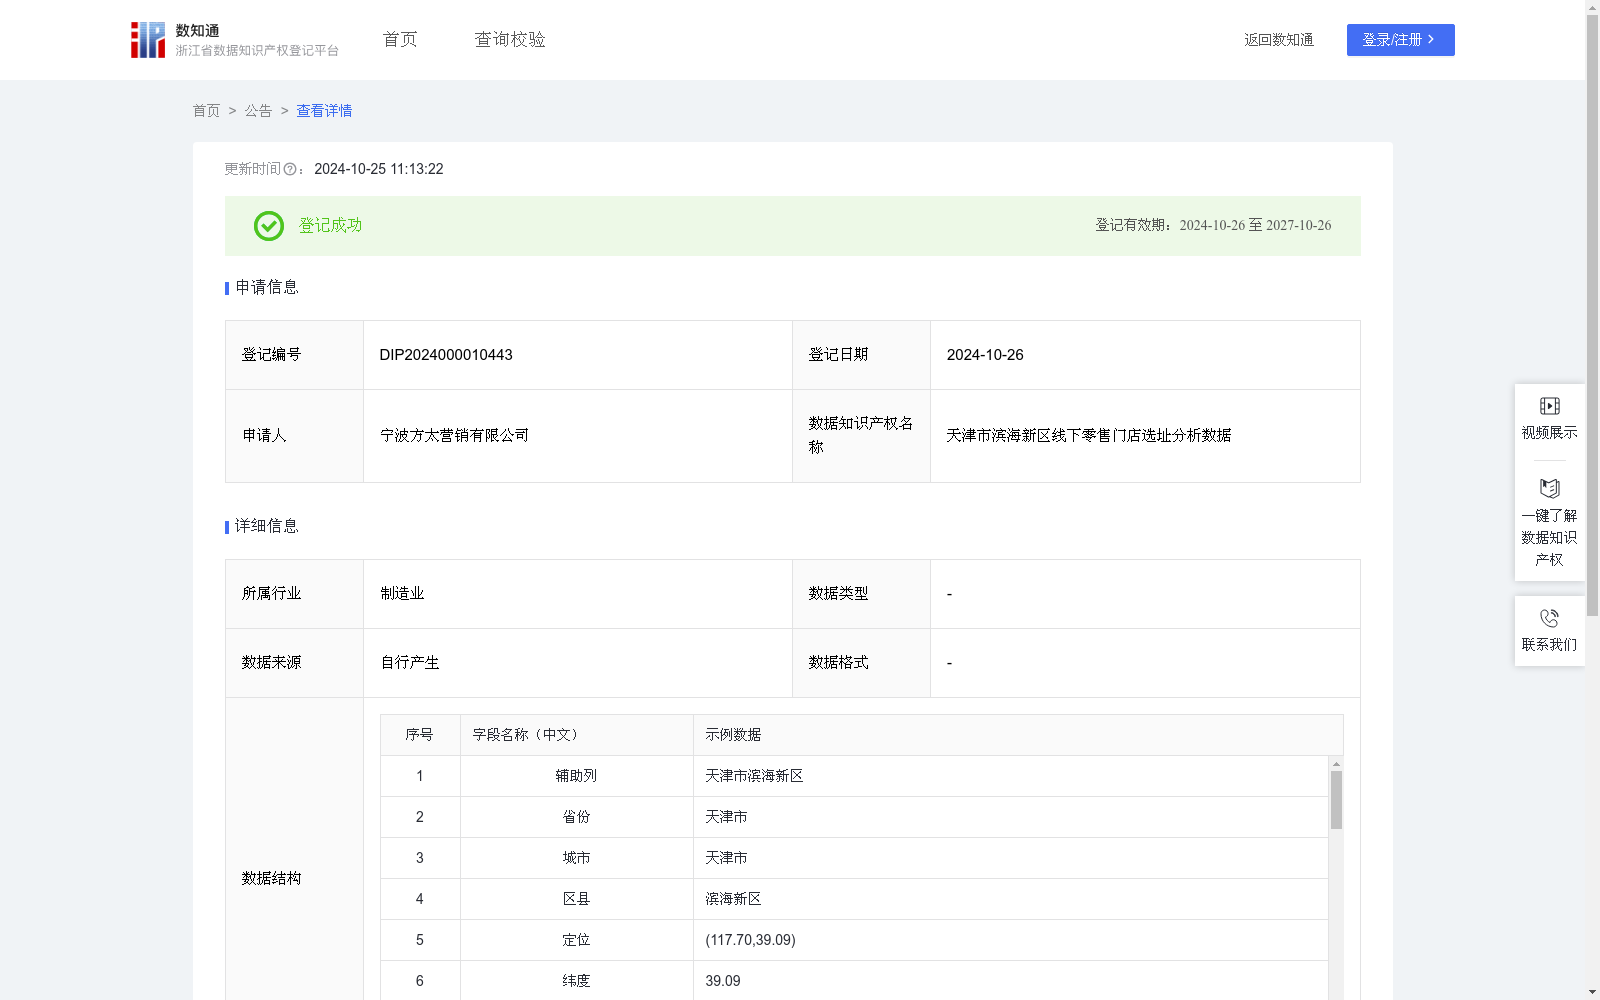Viewport: 1600px width, 1000px height.
Task: Click the book icon above 一键了解
Action: click(1548, 489)
